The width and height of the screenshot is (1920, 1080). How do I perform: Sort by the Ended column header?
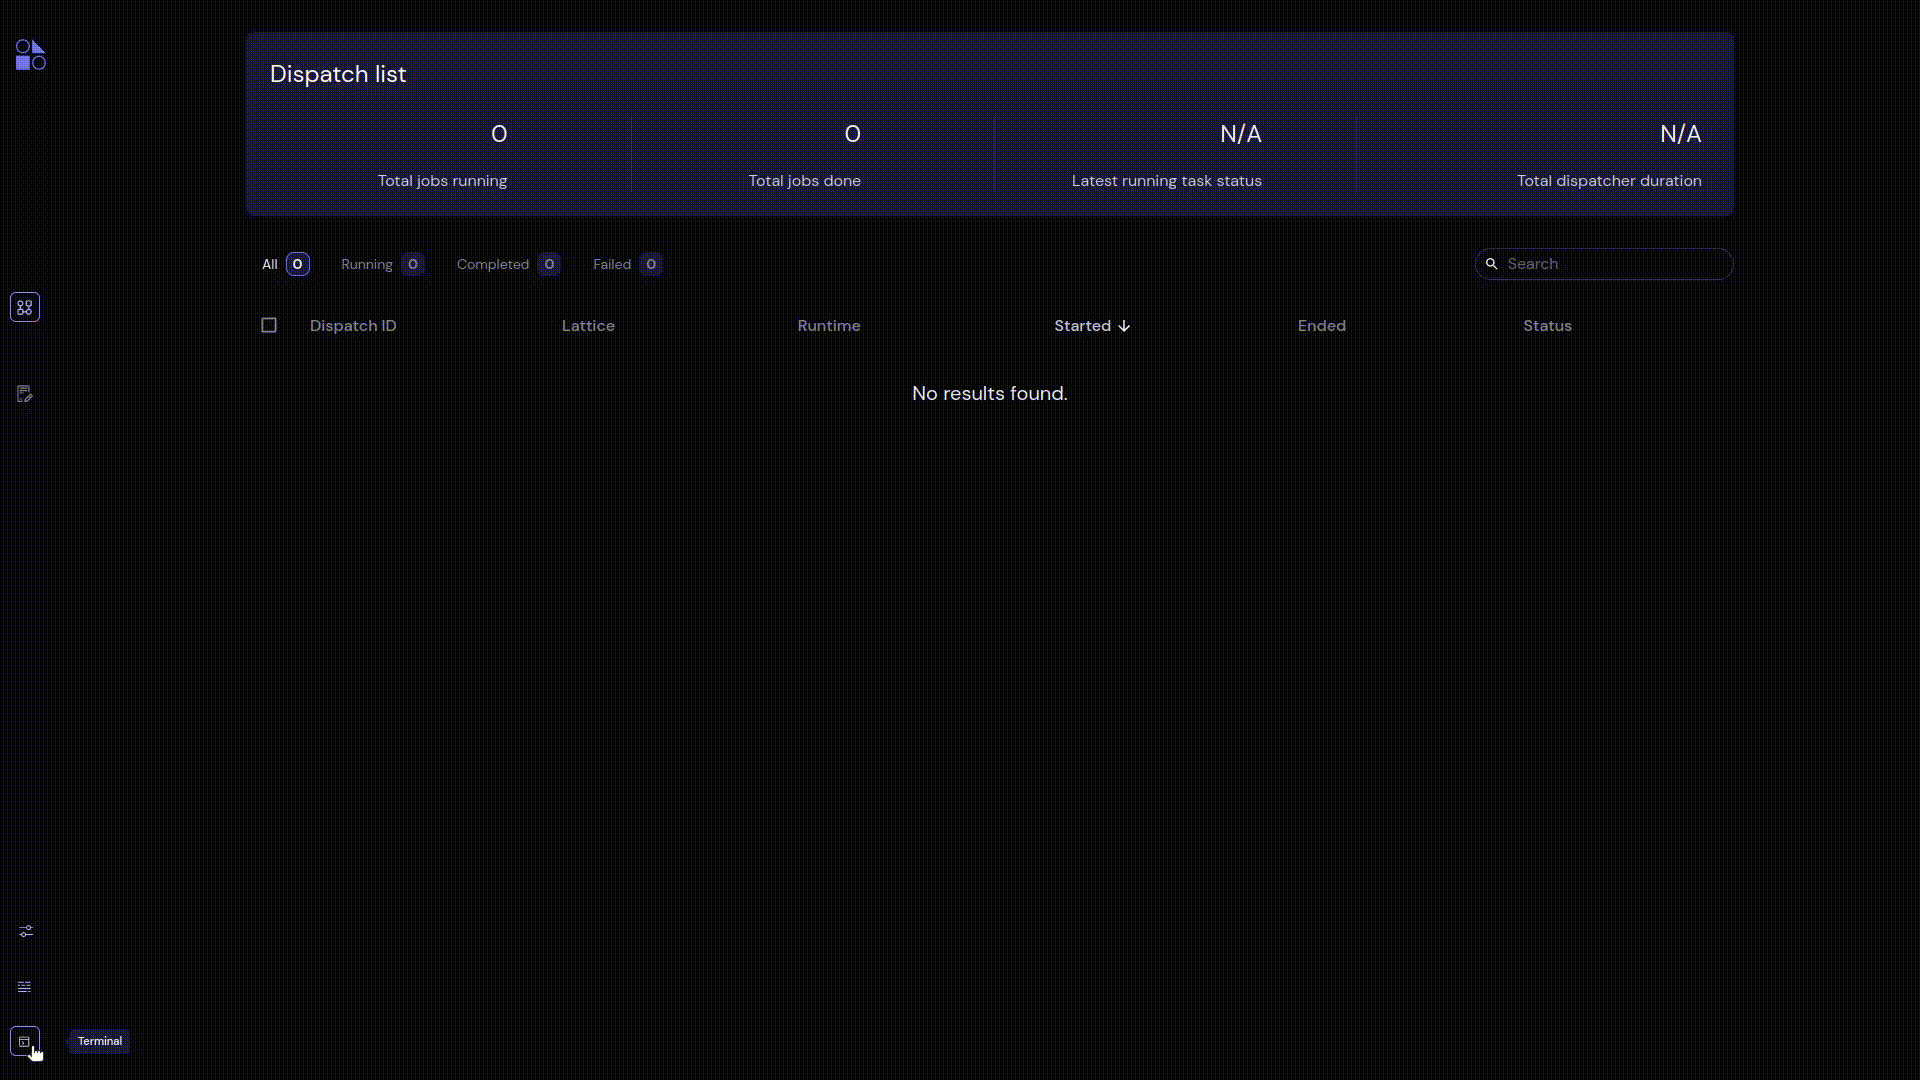tap(1322, 326)
